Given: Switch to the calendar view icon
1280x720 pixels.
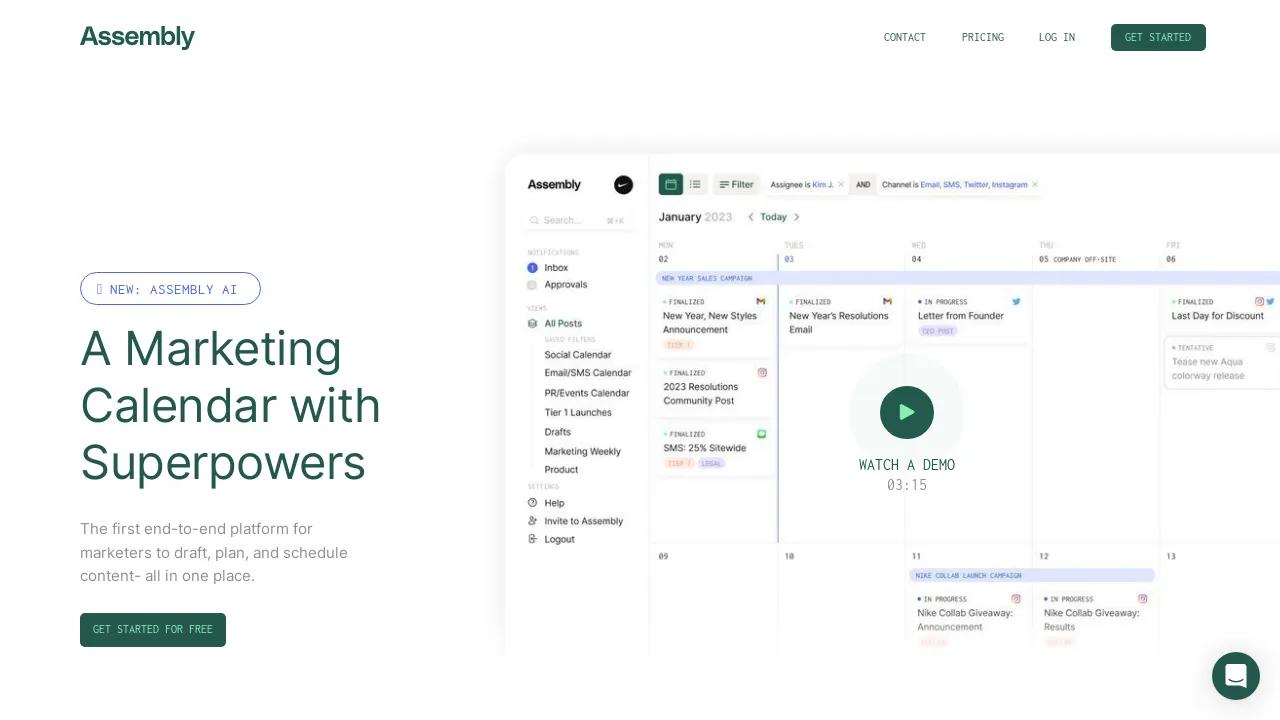Looking at the screenshot, I should [671, 184].
